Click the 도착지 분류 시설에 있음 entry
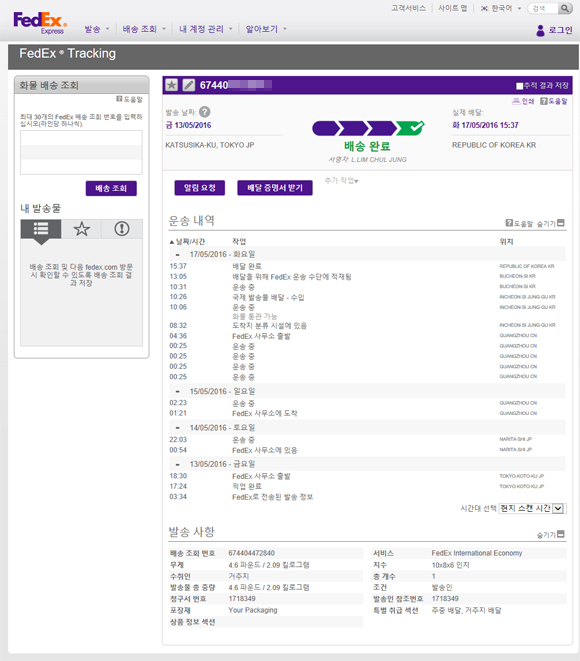 (269, 325)
